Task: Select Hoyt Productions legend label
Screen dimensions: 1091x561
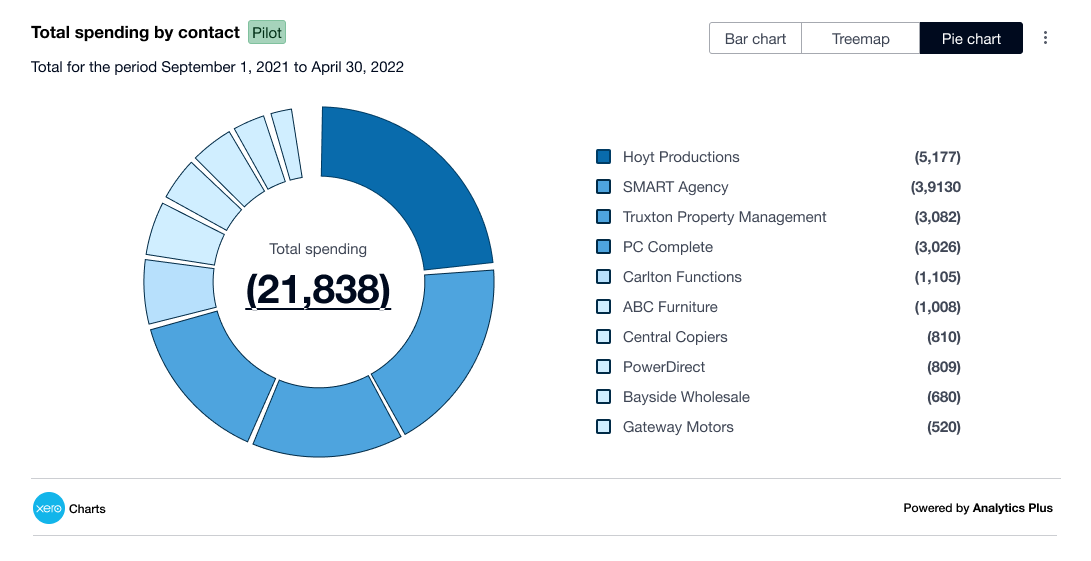Action: point(681,157)
